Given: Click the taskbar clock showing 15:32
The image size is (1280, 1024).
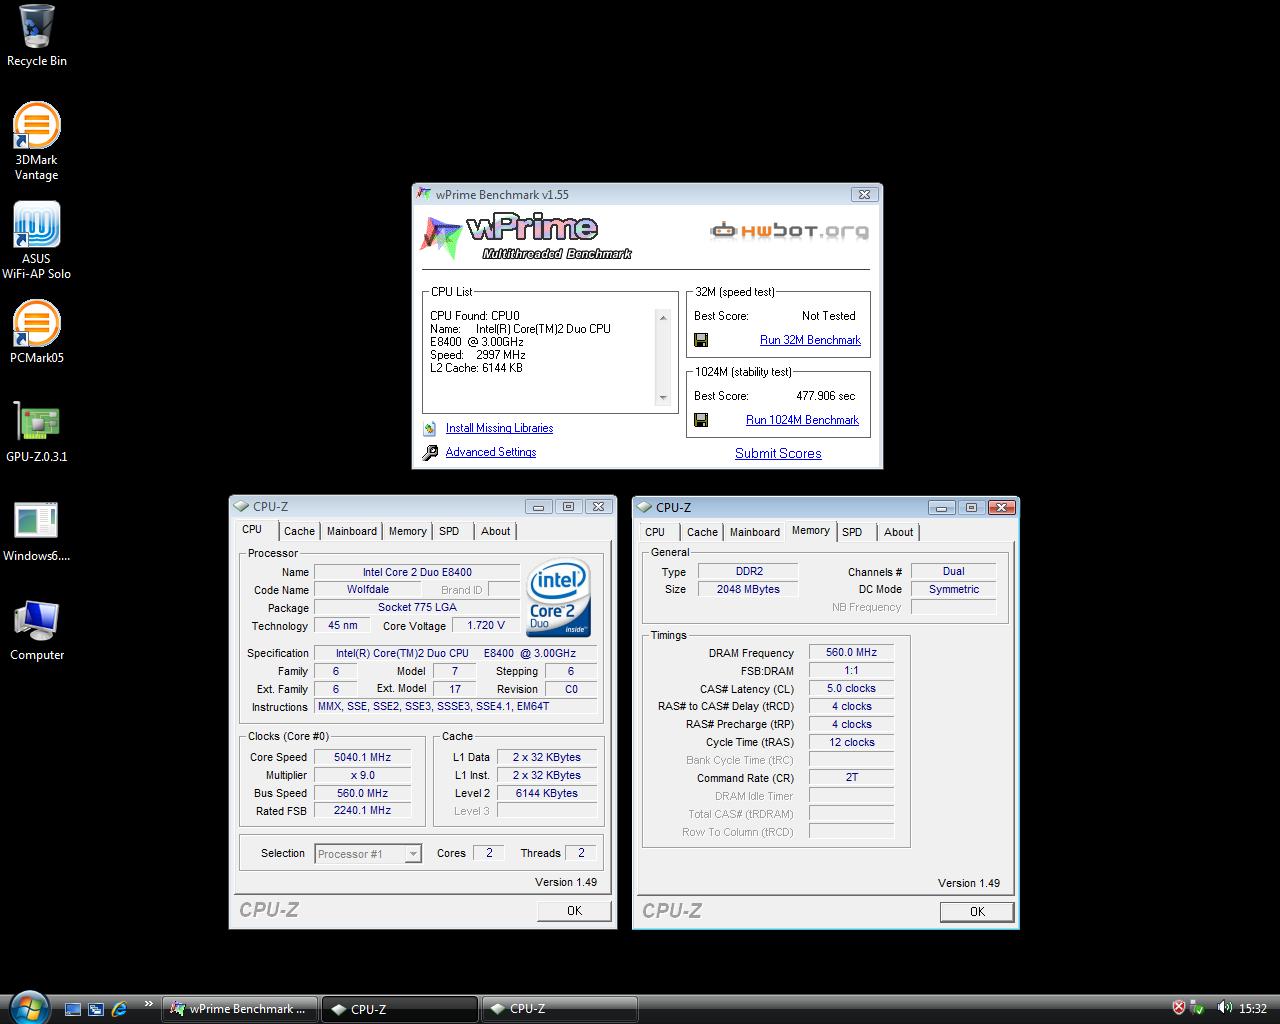Looking at the screenshot, I should (x=1253, y=1008).
